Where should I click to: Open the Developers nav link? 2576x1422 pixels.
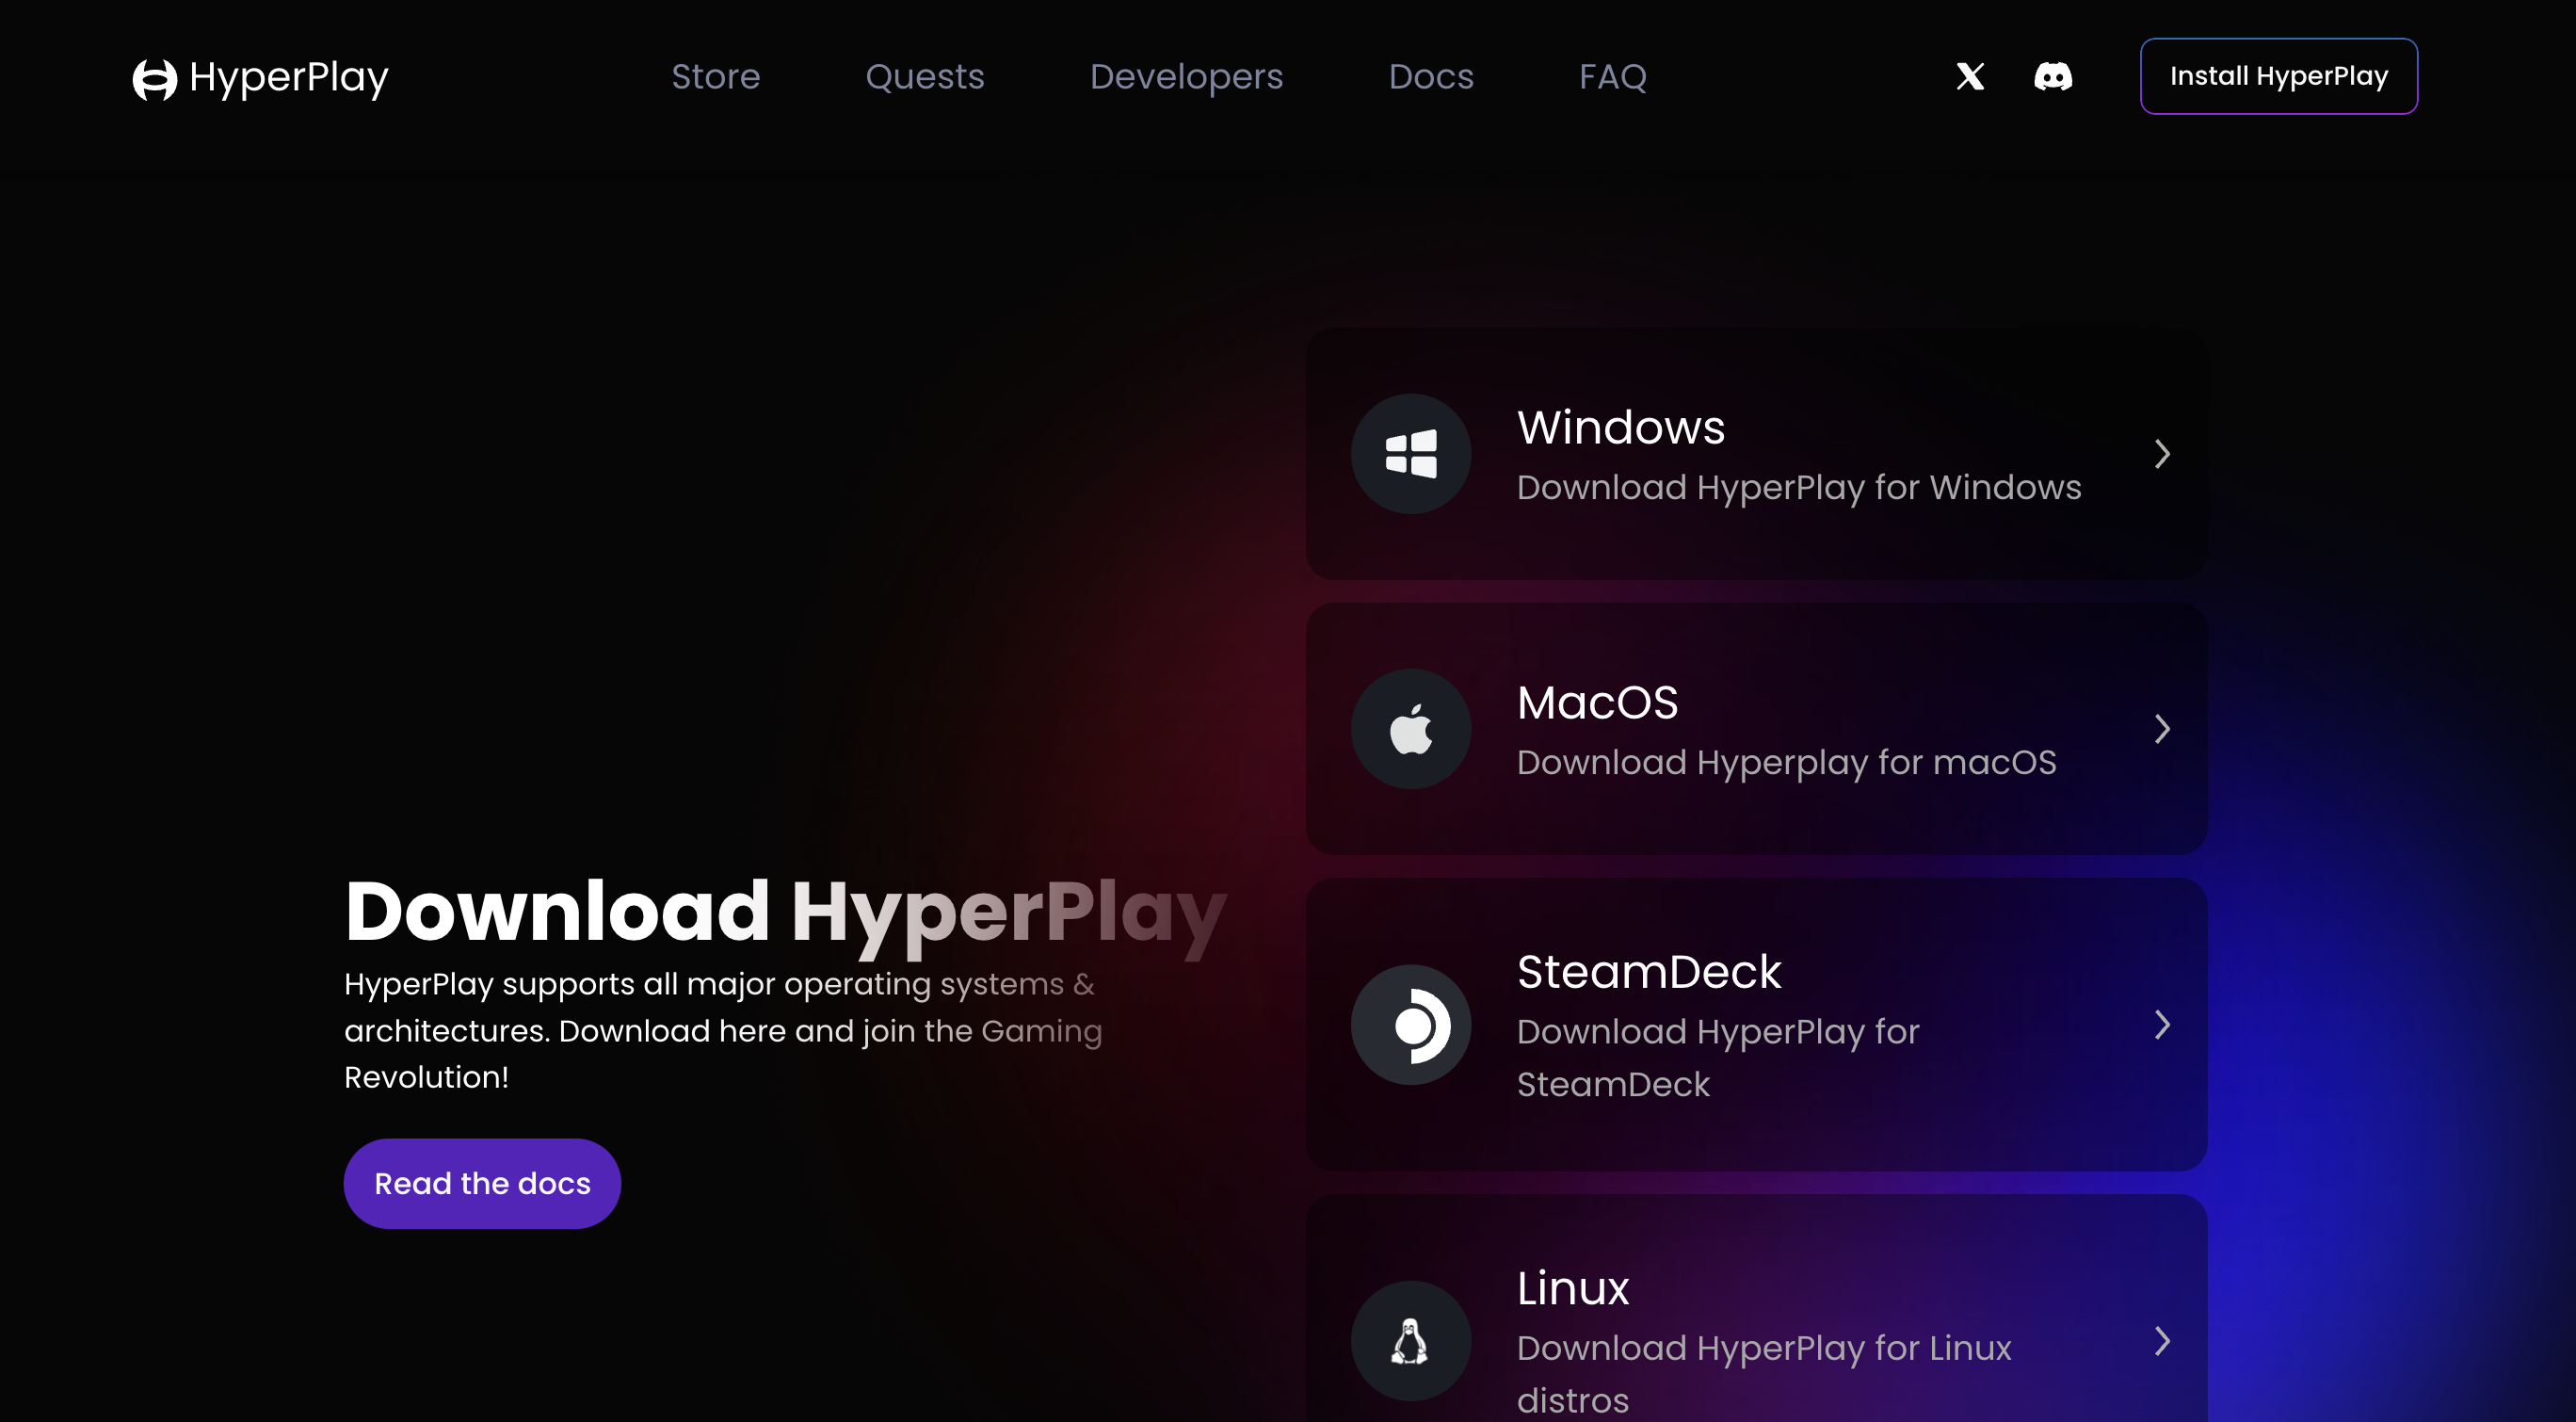click(1186, 77)
